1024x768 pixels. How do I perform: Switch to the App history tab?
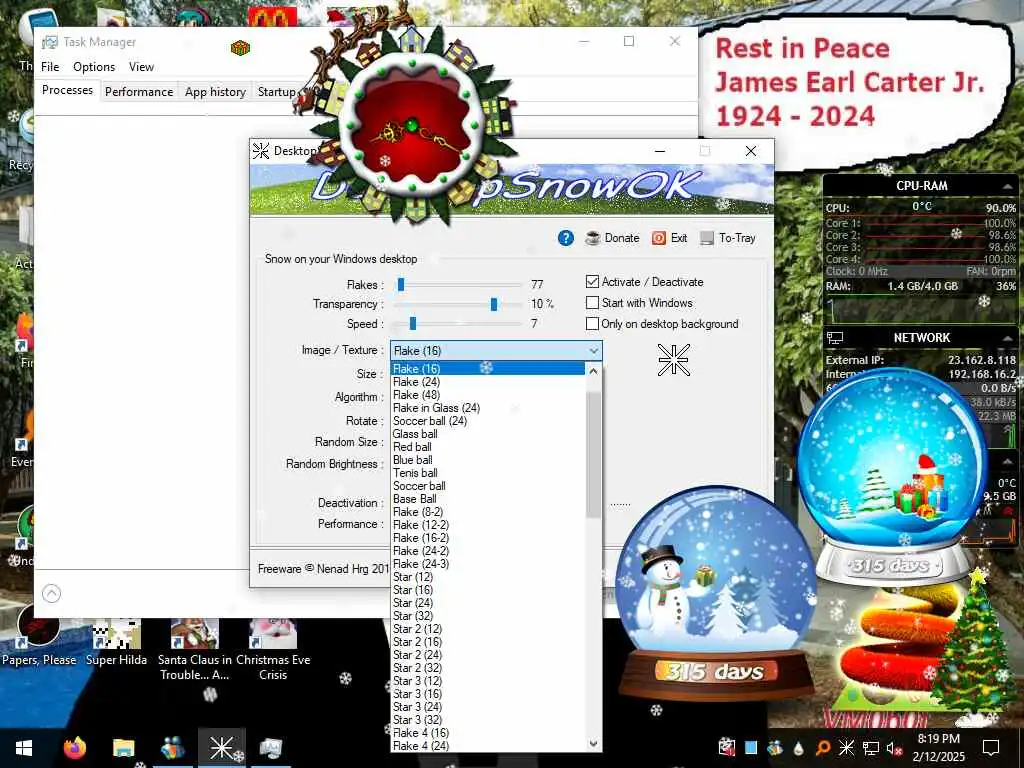[x=215, y=92]
